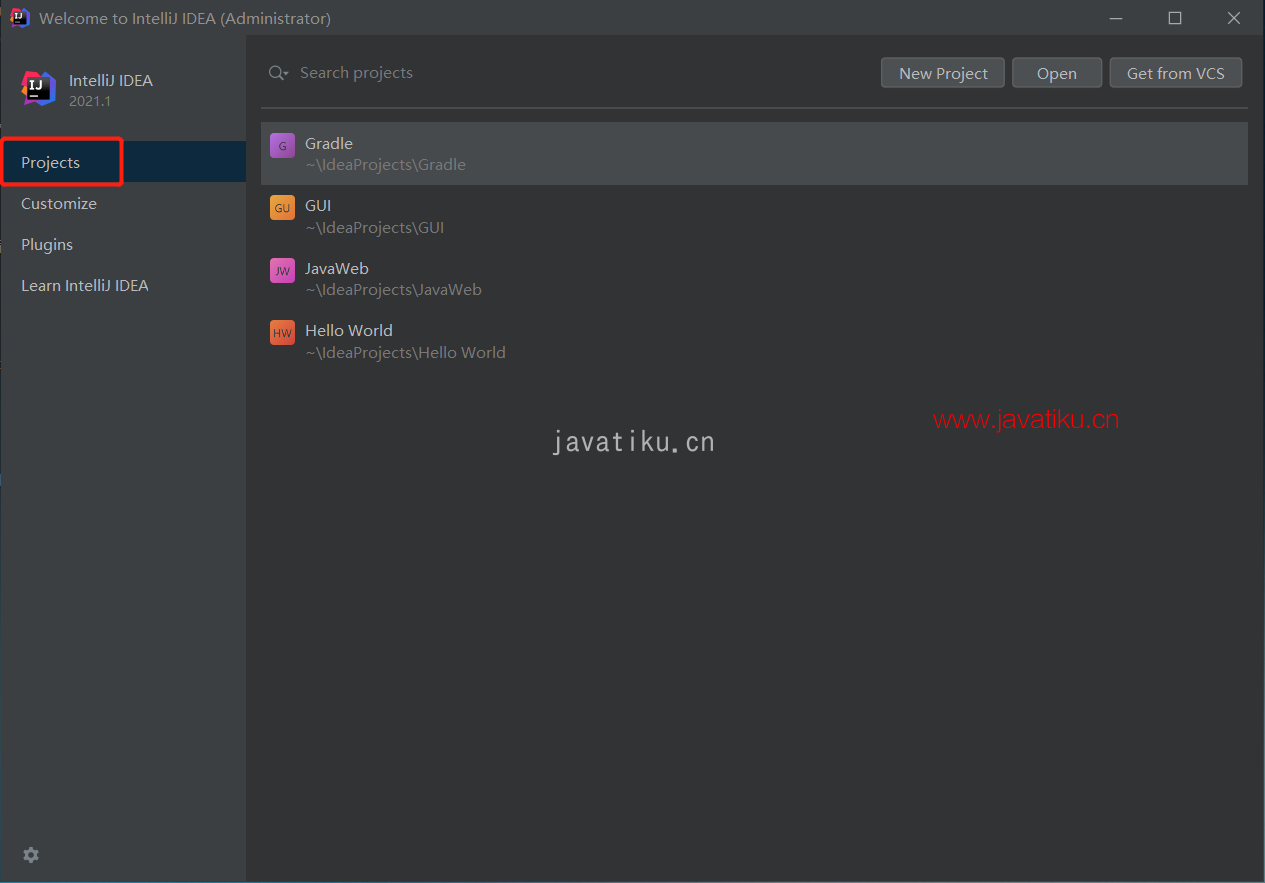The width and height of the screenshot is (1265, 883).
Task: Open the JavaWeb project by its name
Action: pos(337,268)
